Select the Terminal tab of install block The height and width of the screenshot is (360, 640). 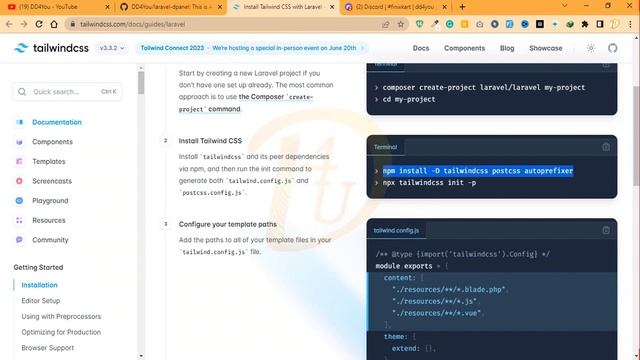[385, 147]
